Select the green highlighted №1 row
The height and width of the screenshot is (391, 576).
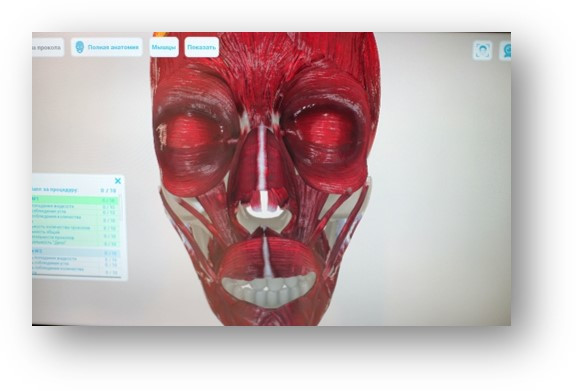point(76,200)
